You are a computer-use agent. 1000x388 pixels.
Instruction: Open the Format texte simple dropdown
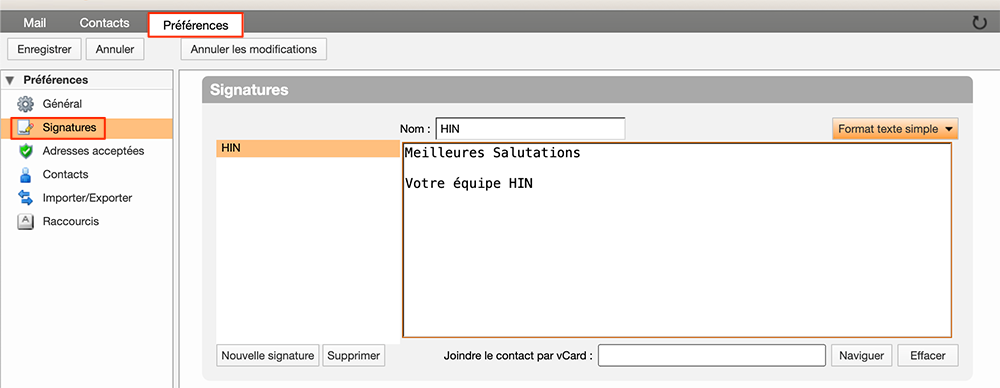[x=895, y=129]
